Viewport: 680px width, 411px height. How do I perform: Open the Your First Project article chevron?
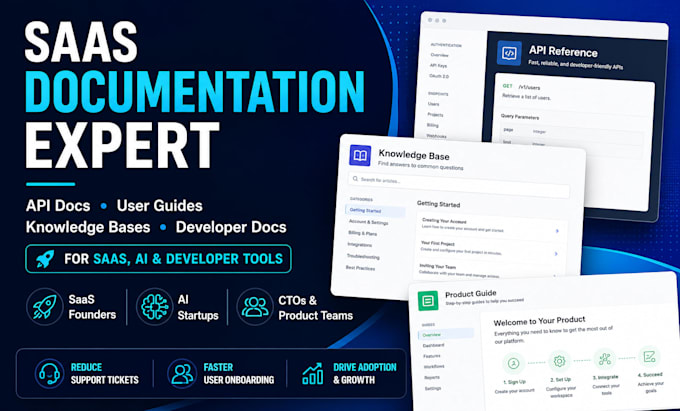(556, 254)
